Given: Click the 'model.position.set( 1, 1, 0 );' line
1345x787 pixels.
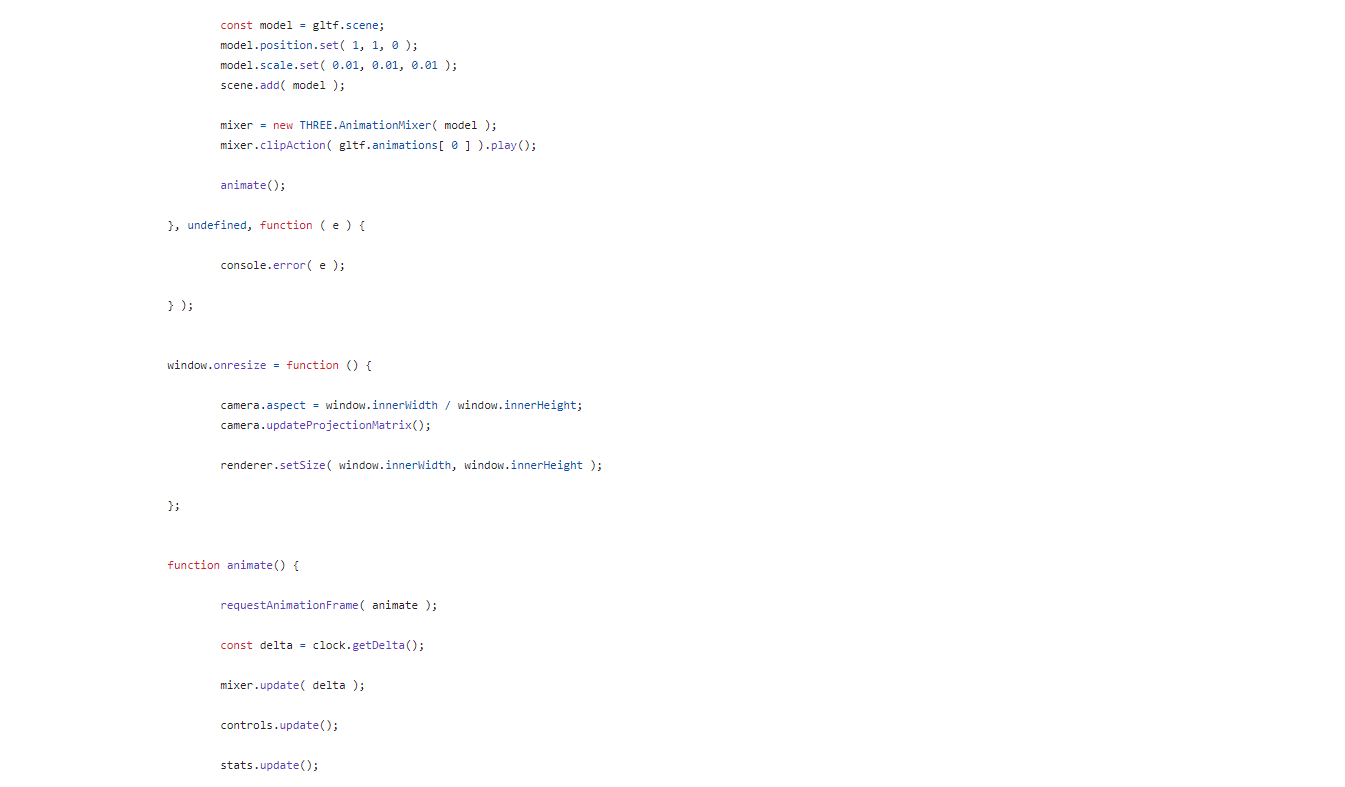Looking at the screenshot, I should pos(319,45).
